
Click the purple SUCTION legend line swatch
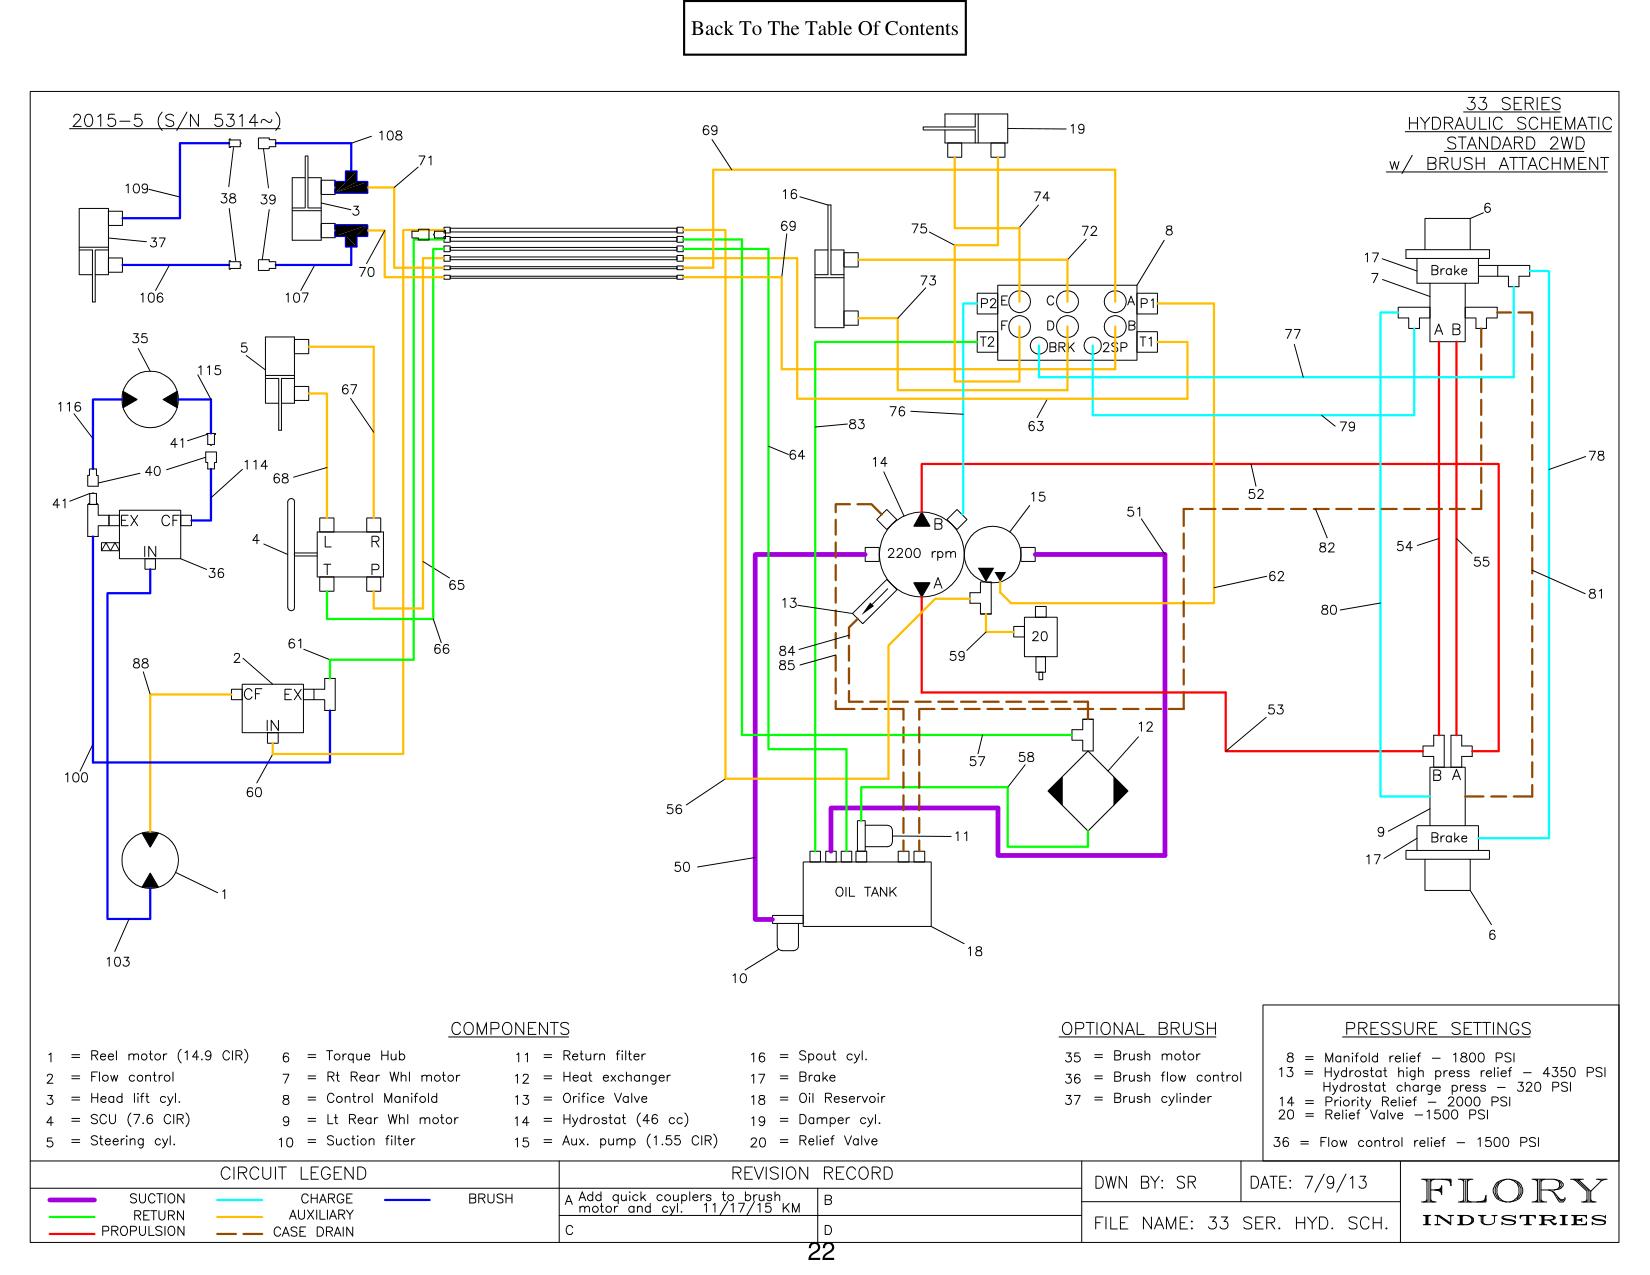coord(70,1198)
